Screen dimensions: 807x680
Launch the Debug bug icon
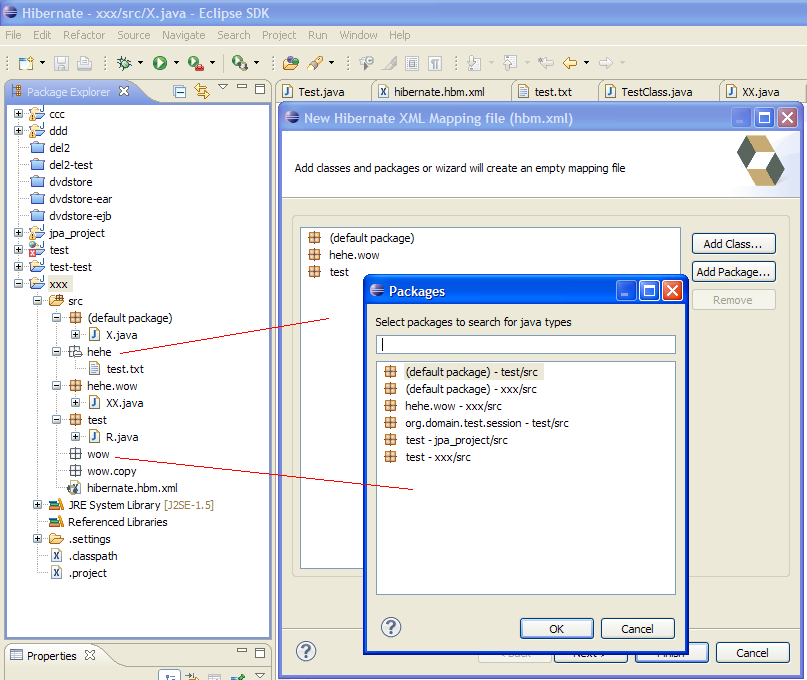click(124, 63)
